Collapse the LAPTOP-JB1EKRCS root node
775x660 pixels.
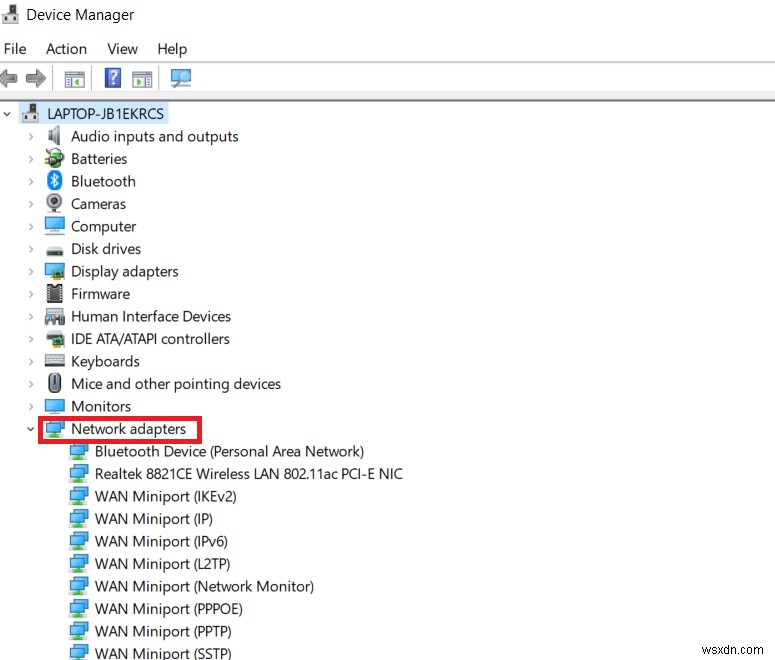[x=7, y=114]
